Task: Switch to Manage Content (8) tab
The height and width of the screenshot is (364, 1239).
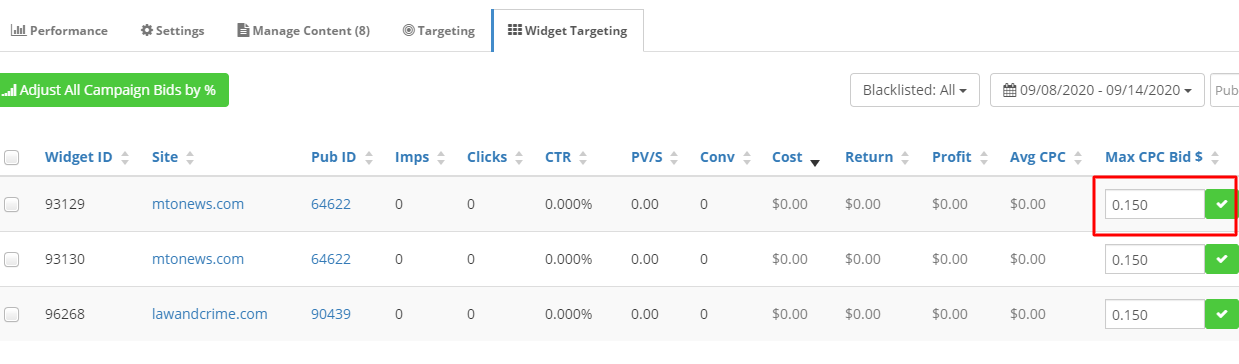Action: click(x=303, y=30)
